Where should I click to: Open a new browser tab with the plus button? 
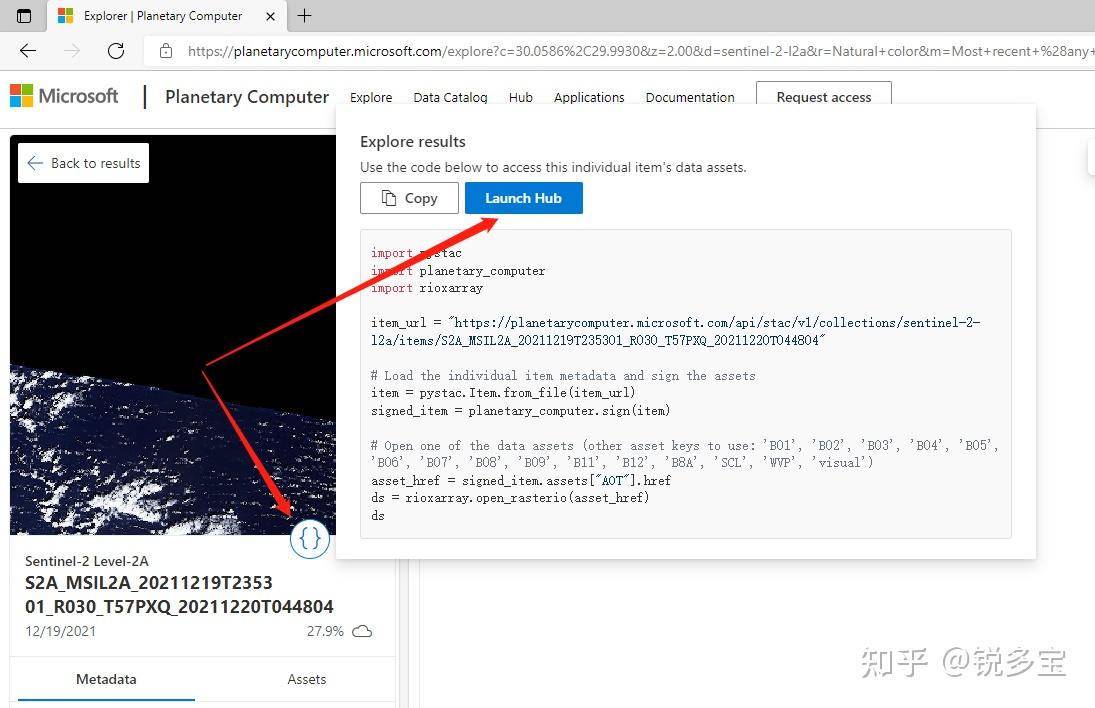click(x=303, y=16)
